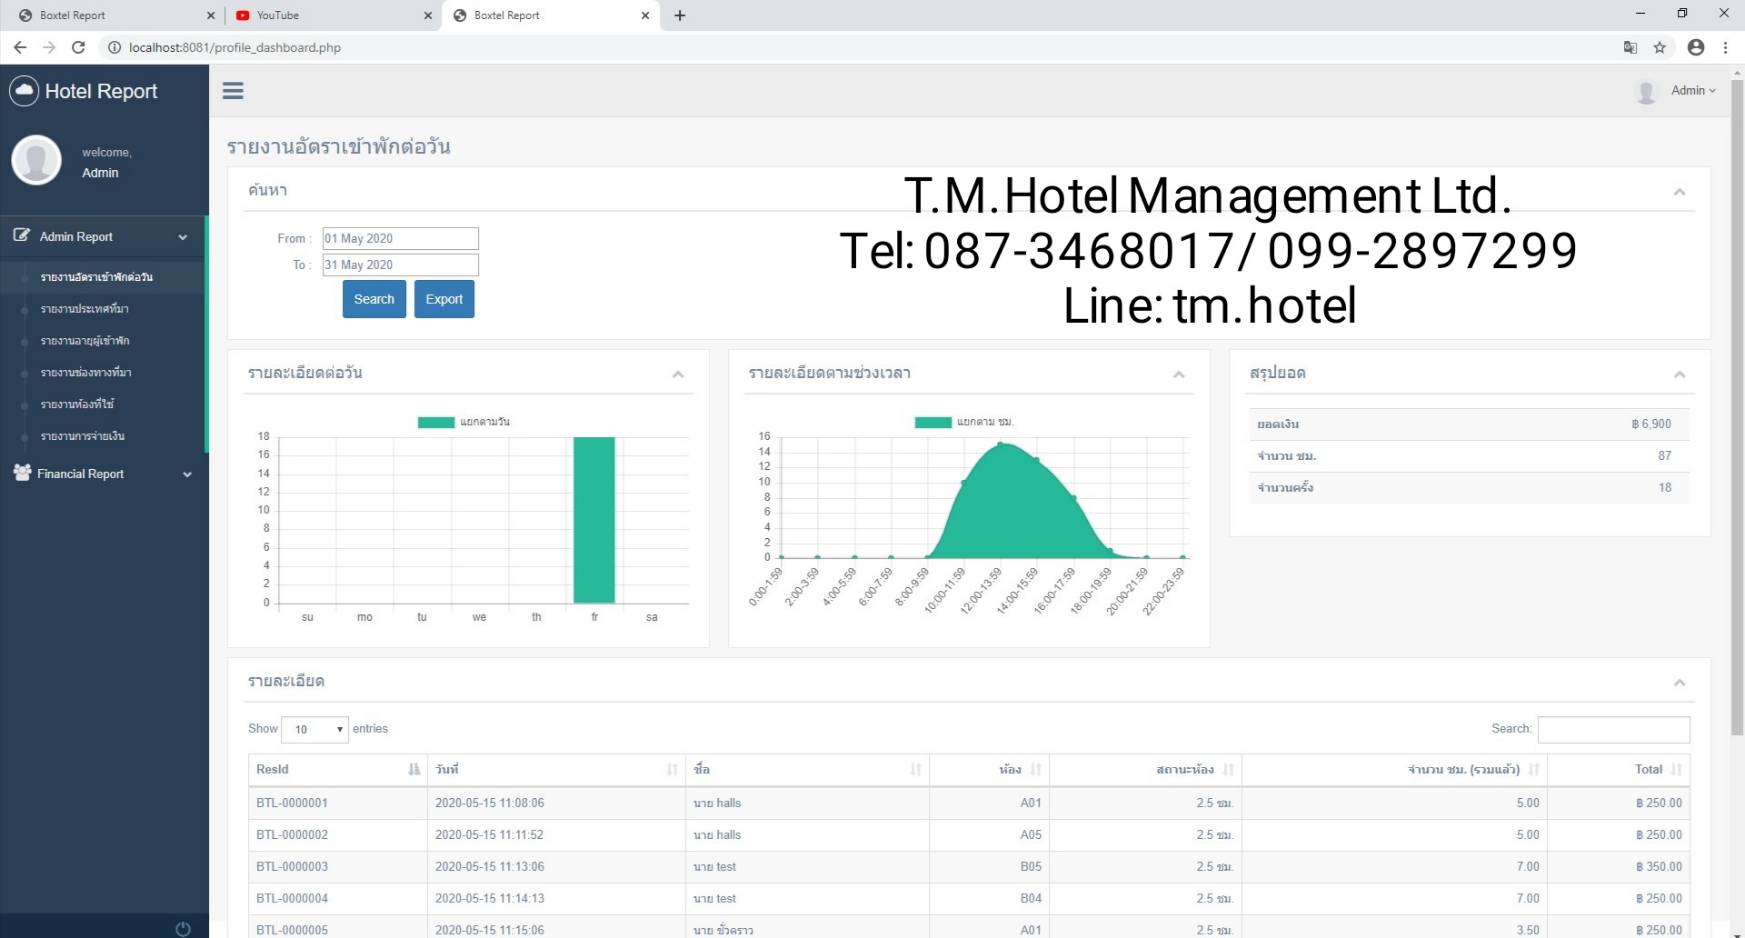Click the translate page icon
Image resolution: width=1745 pixels, height=938 pixels.
[x=1630, y=47]
